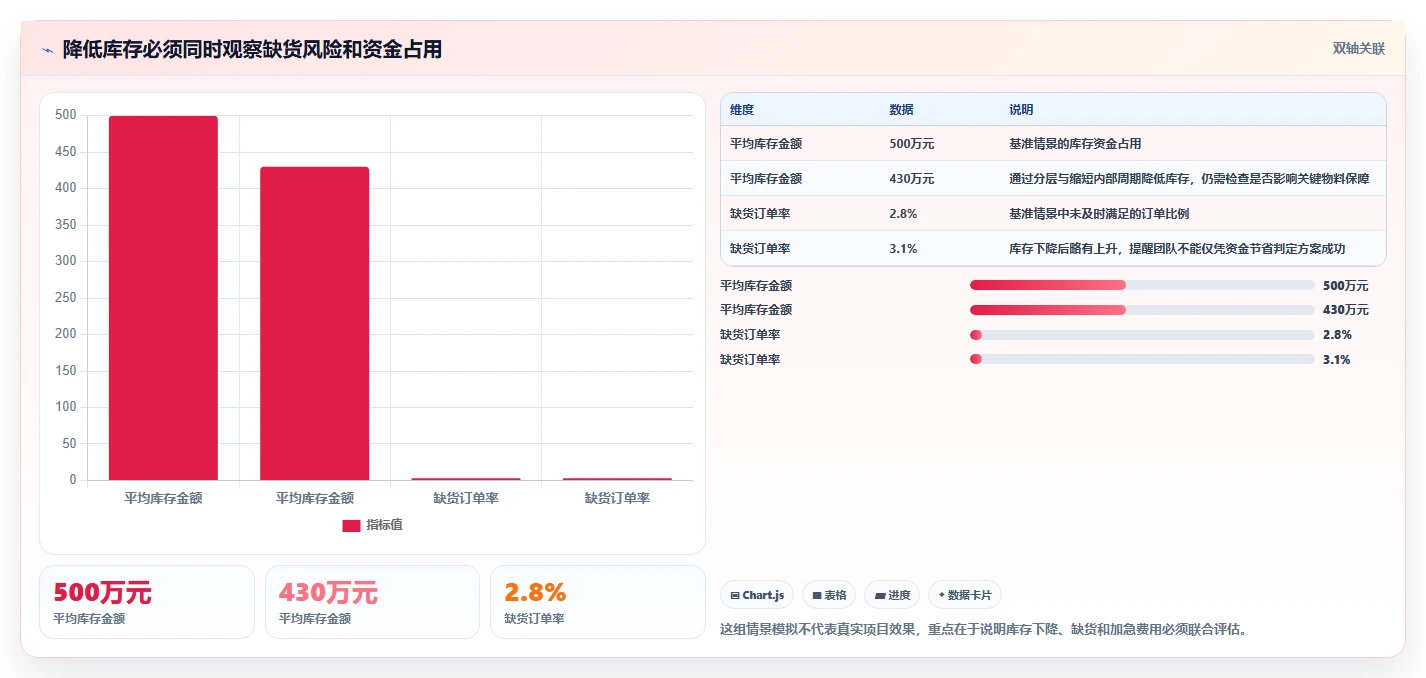Click the description 基准情景的库存资金占用
1426x678 pixels.
pos(1075,144)
